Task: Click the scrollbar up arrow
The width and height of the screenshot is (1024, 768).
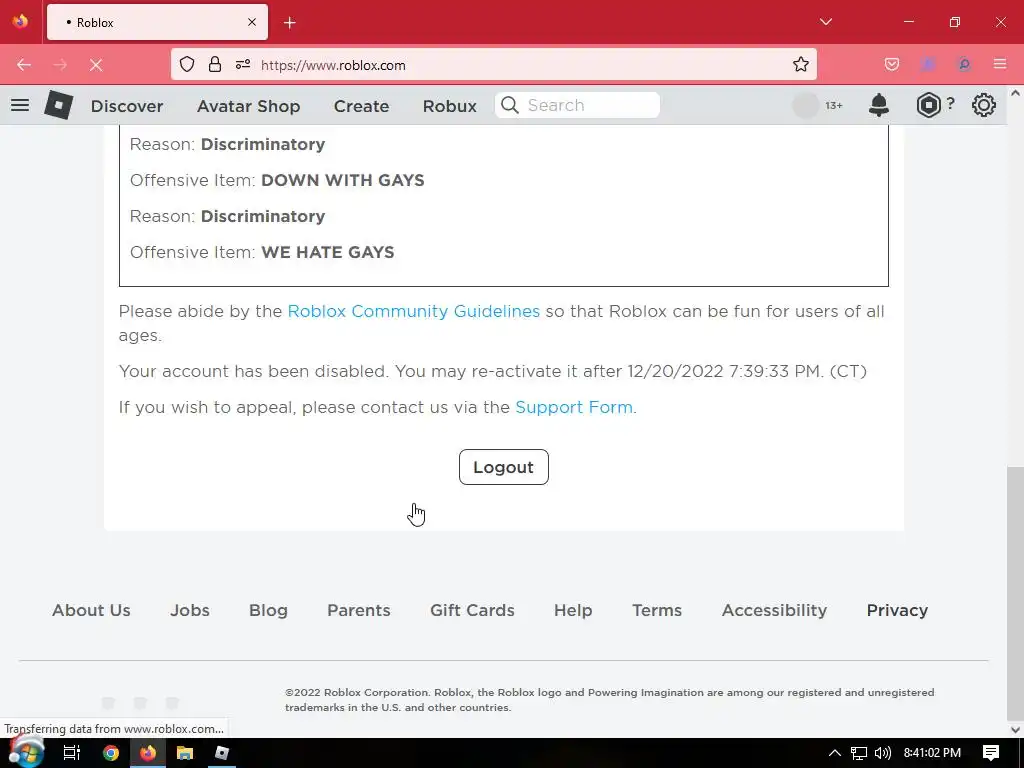Action: (1015, 93)
